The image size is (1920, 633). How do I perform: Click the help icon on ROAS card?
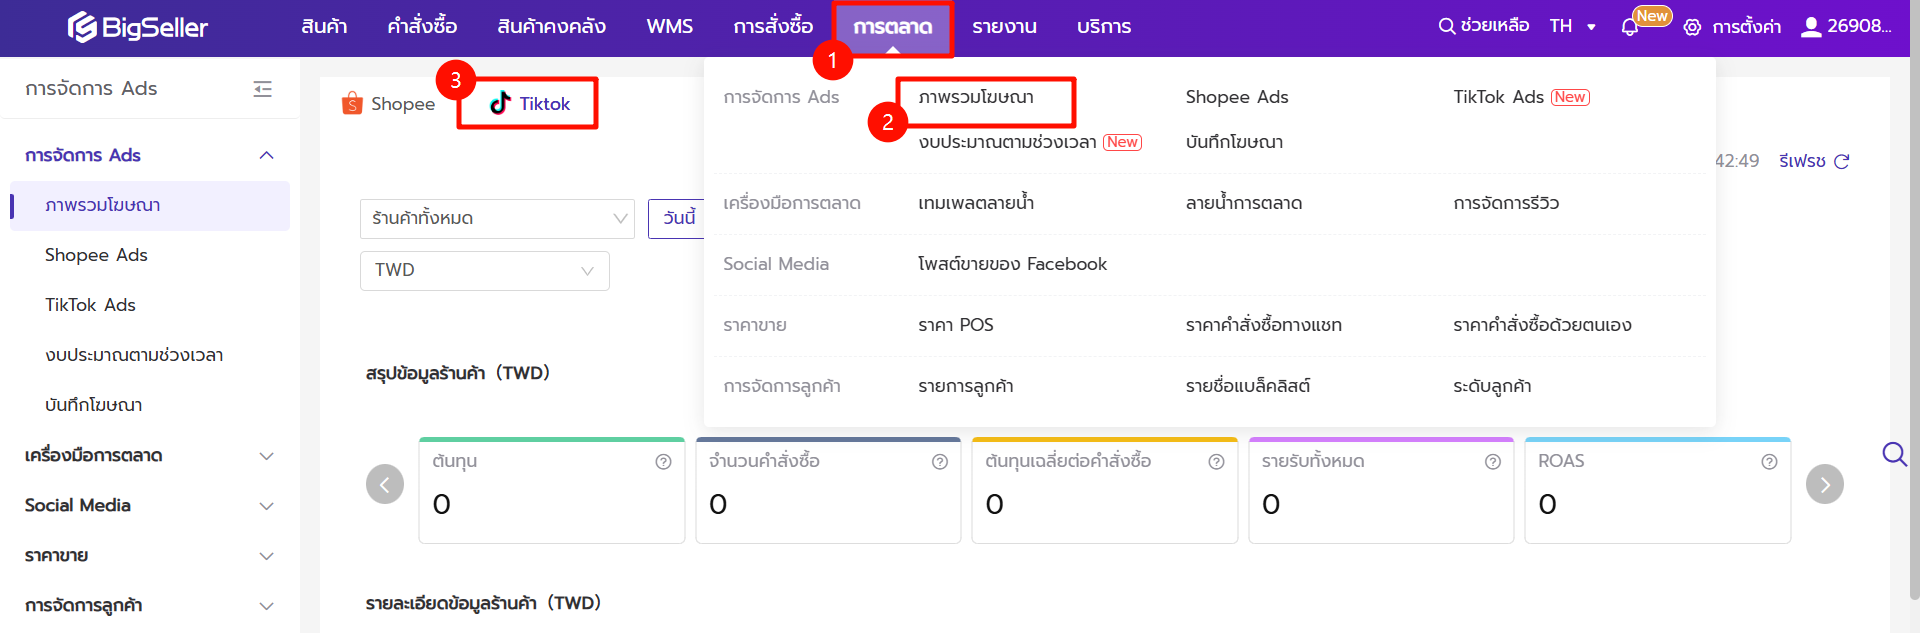click(1769, 462)
